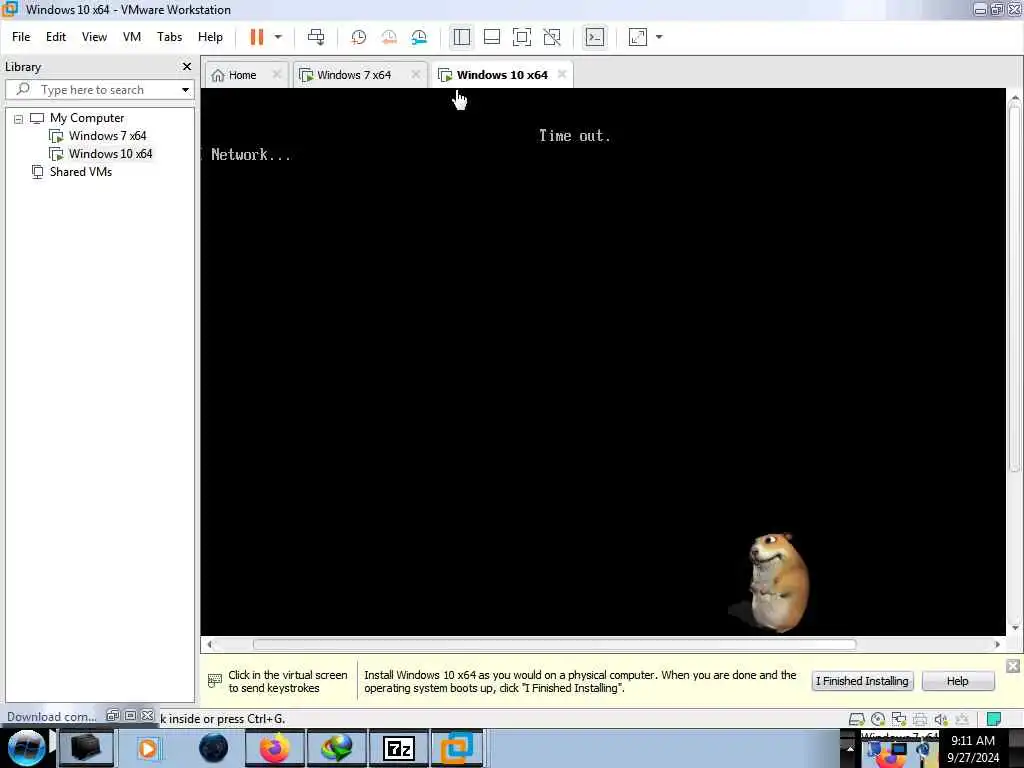The height and width of the screenshot is (768, 1024).
Task: Open 7-Zip from the taskbar
Action: click(398, 748)
